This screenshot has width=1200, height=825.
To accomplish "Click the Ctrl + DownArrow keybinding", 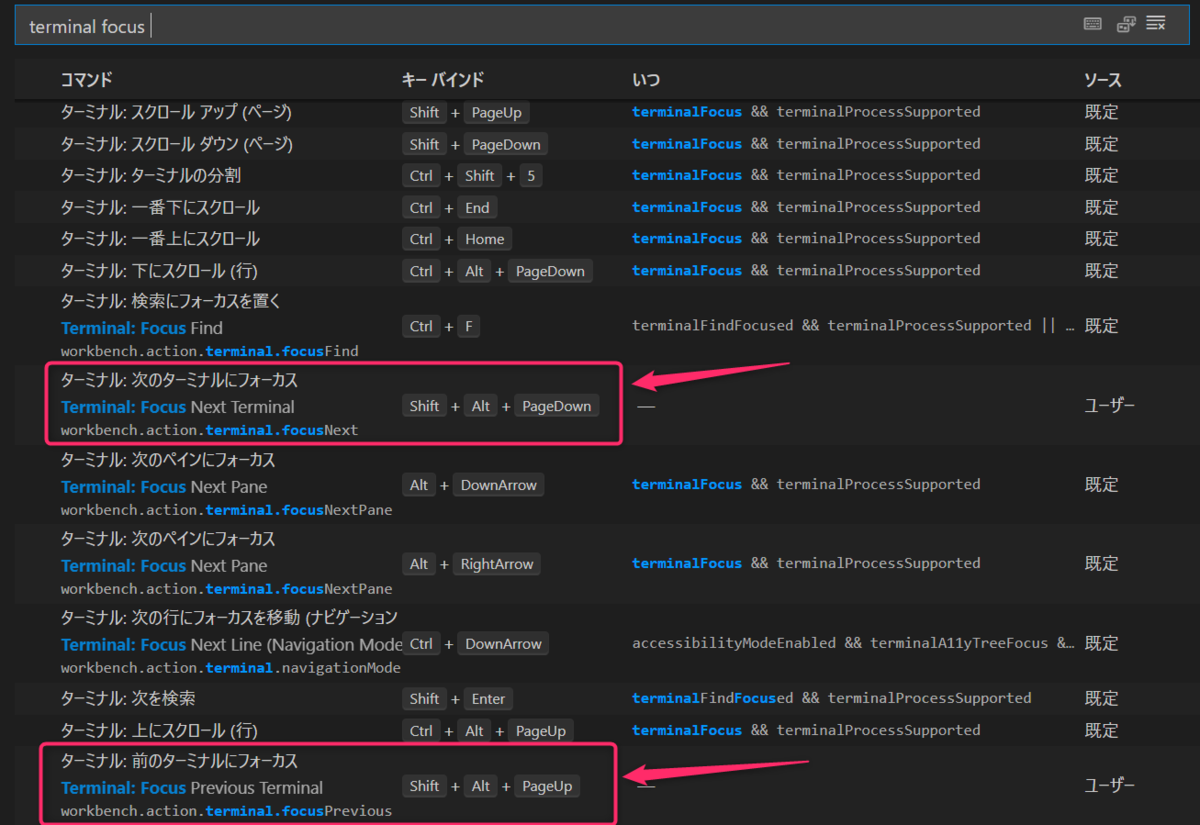I will (476, 644).
